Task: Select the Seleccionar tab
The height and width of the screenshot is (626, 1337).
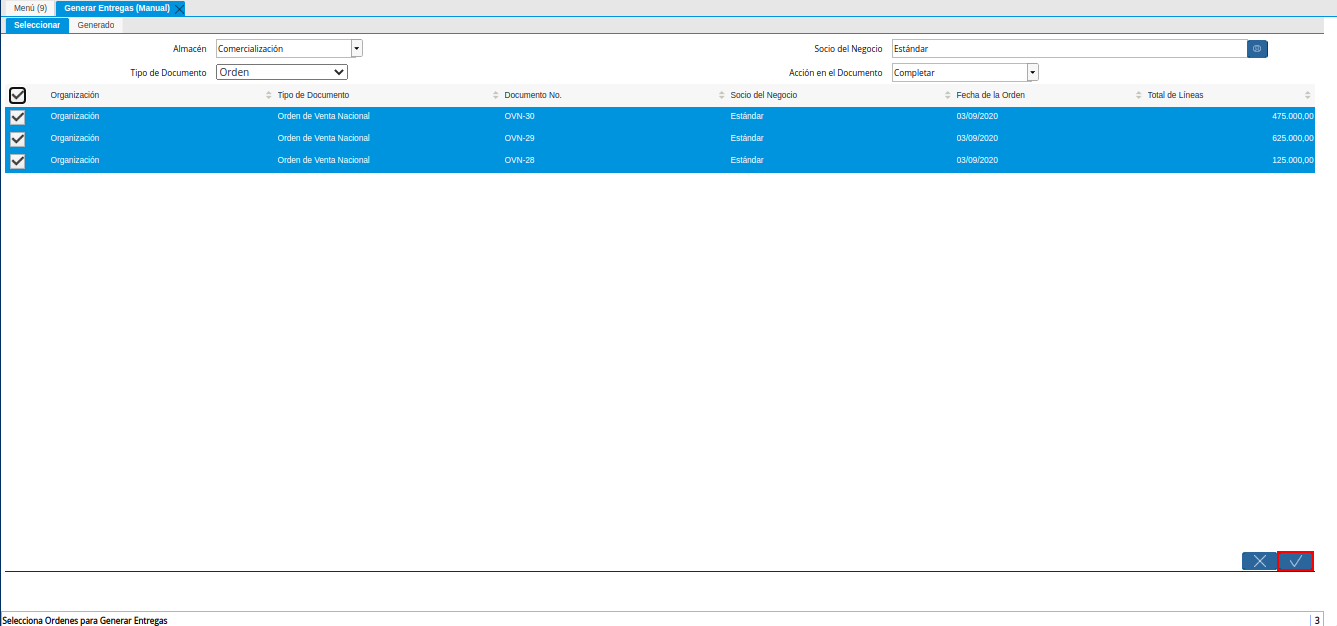Action: click(x=37, y=25)
